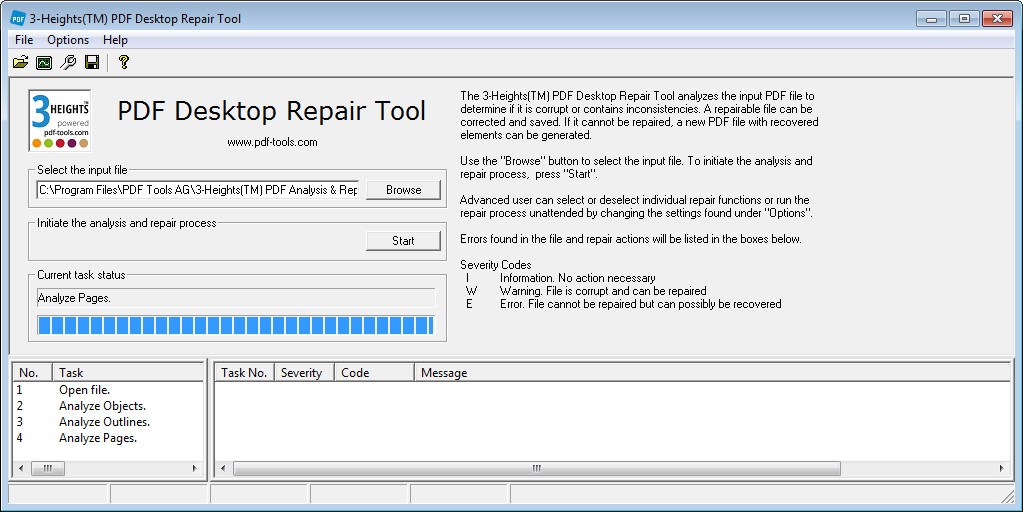Maximize the Repair Tool window
The width and height of the screenshot is (1023, 512).
pos(964,18)
